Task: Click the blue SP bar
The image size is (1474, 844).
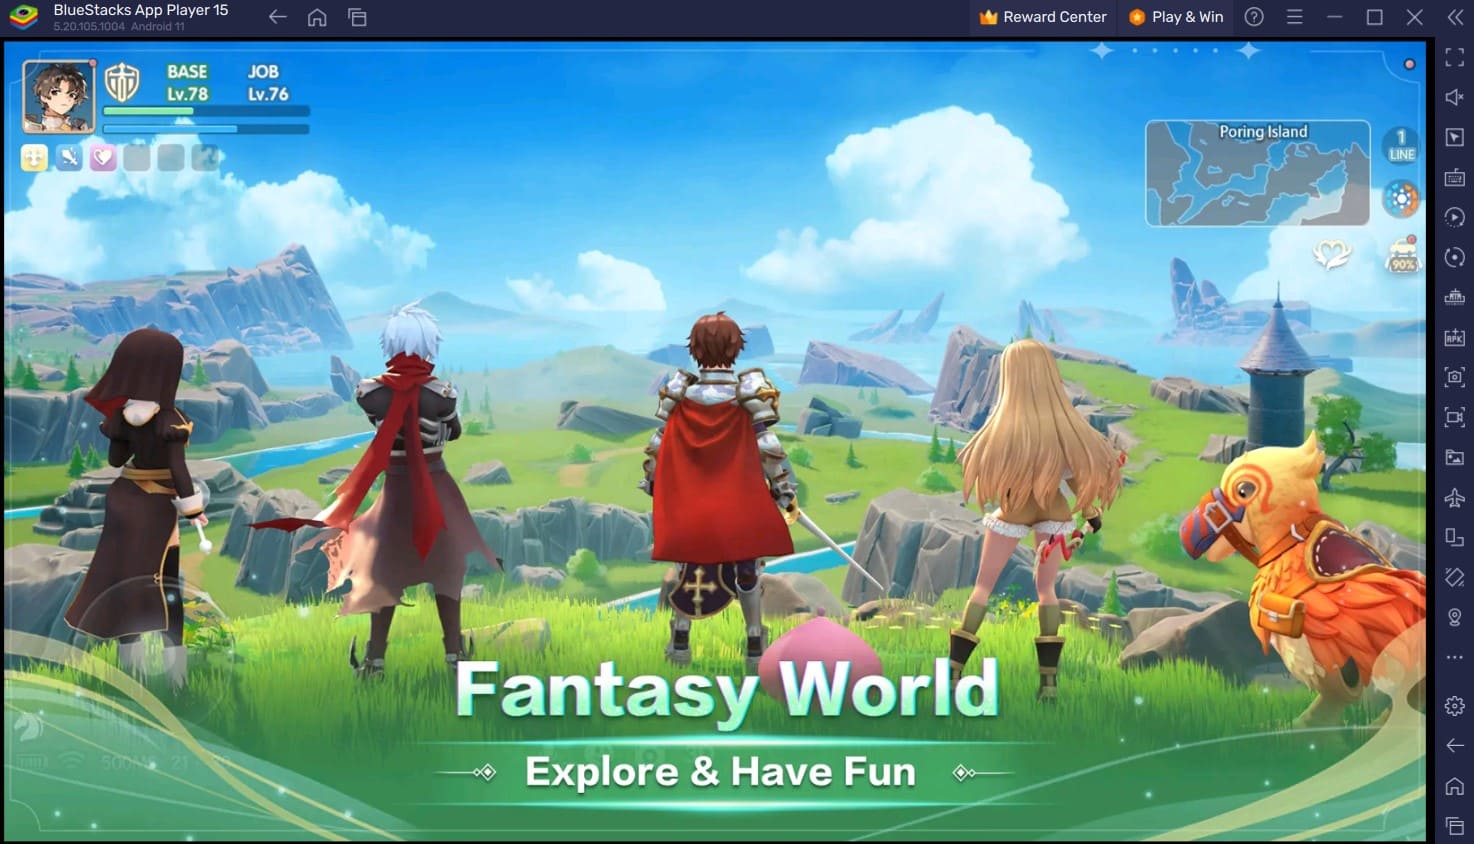Action: point(206,128)
